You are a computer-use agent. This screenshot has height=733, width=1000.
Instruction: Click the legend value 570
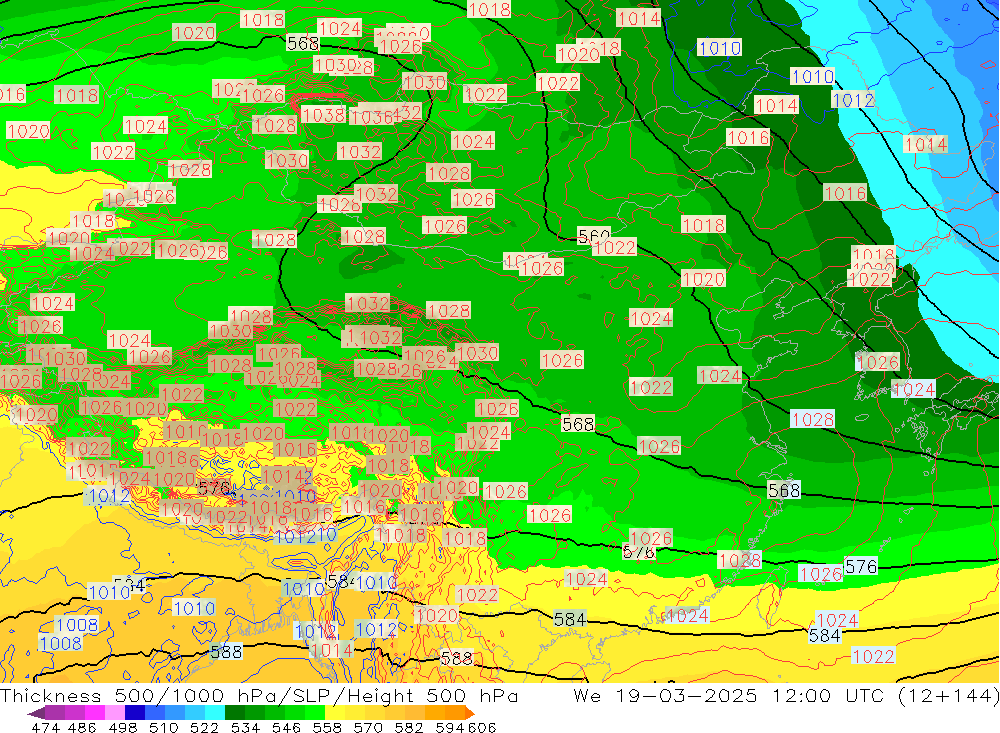click(367, 727)
